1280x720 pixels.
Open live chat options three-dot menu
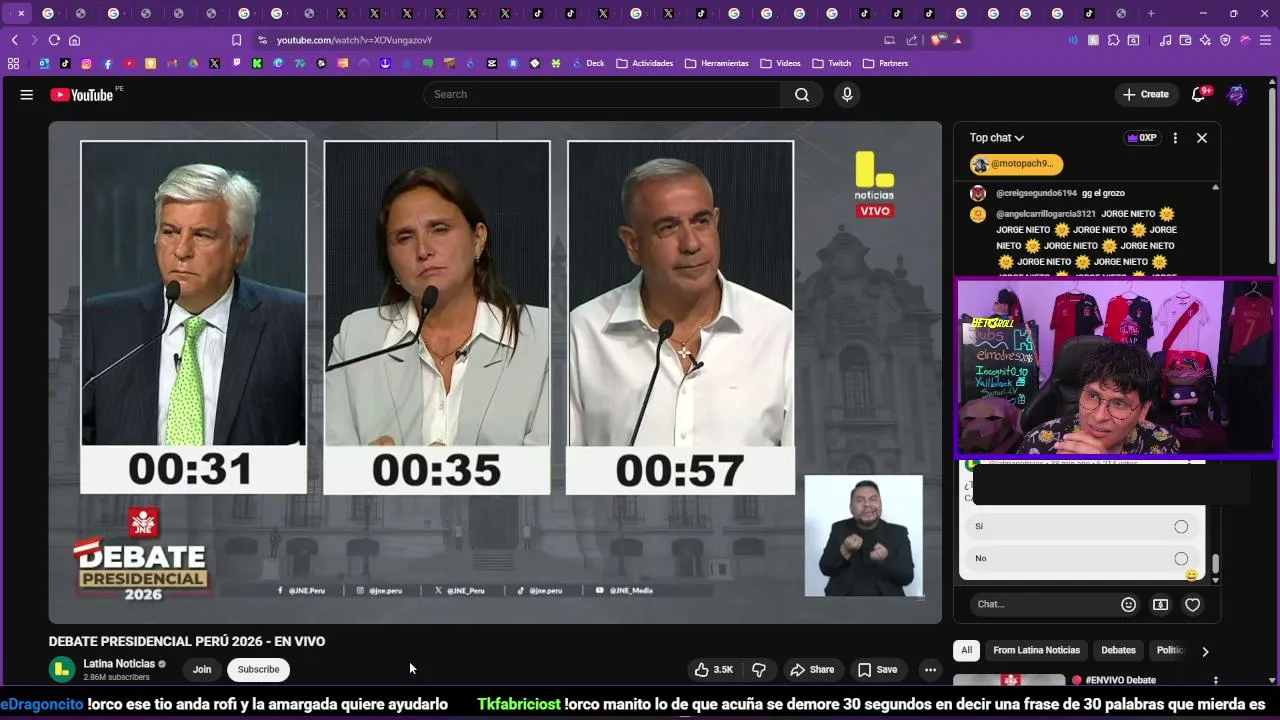point(1175,138)
